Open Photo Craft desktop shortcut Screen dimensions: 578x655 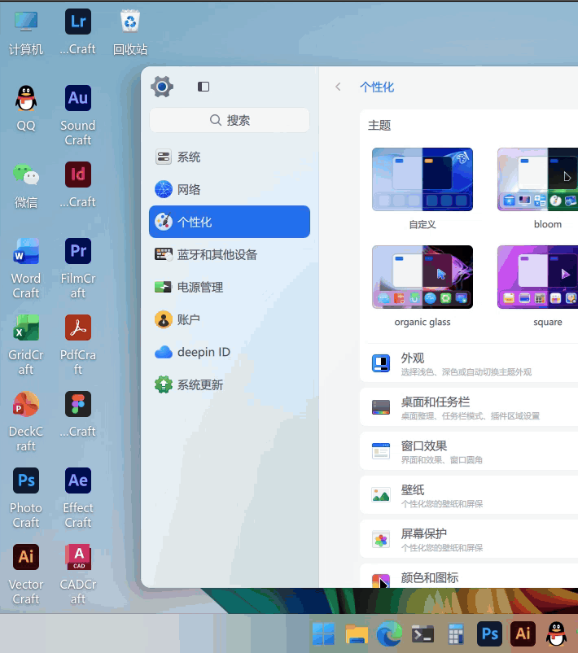click(26, 498)
